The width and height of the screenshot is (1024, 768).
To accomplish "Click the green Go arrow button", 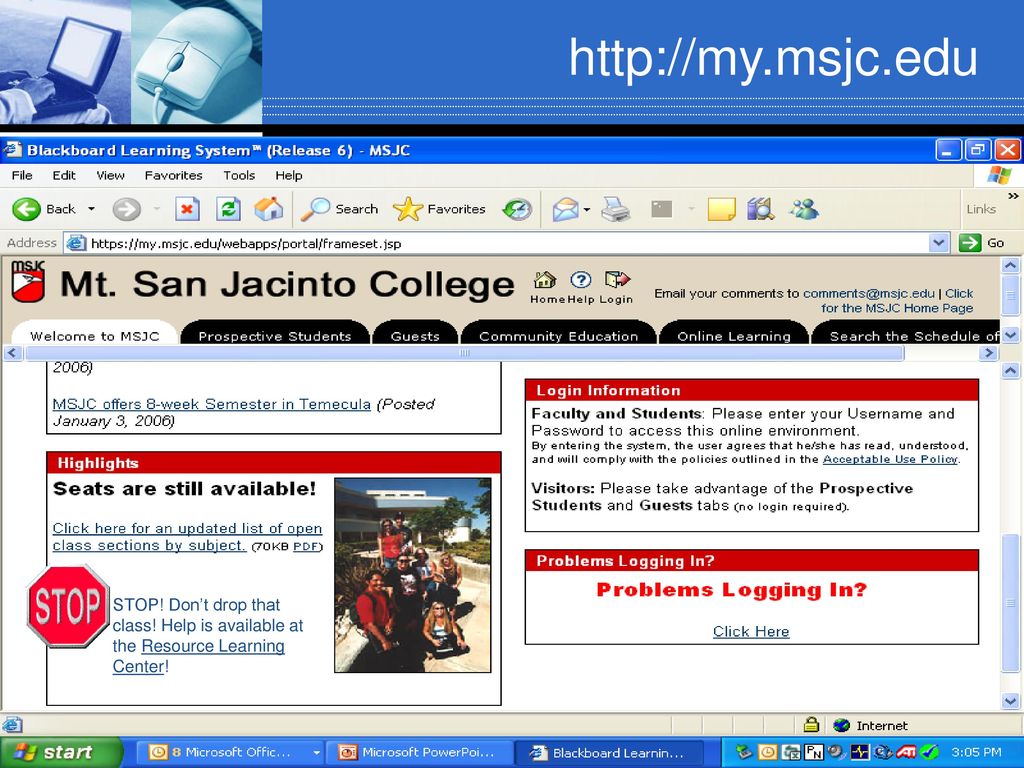I will pyautogui.click(x=970, y=243).
